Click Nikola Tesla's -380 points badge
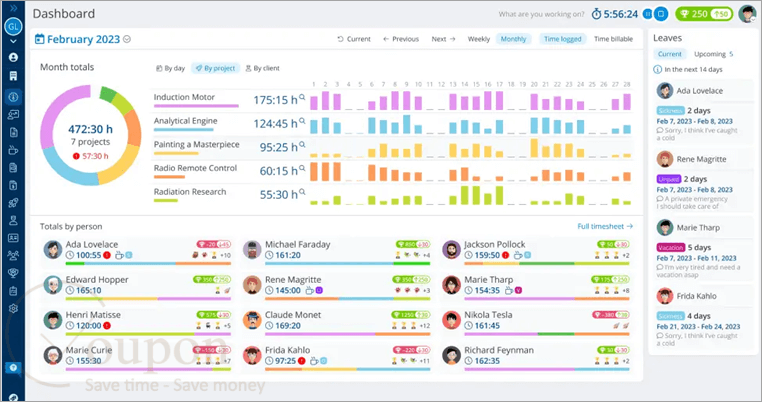The width and height of the screenshot is (762, 402). 610,315
